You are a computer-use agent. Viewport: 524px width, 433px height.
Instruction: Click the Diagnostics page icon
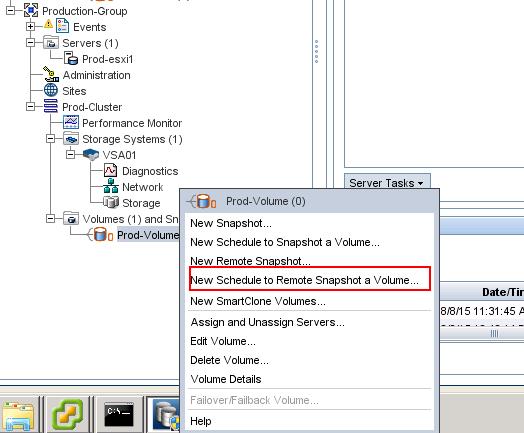[x=110, y=170]
